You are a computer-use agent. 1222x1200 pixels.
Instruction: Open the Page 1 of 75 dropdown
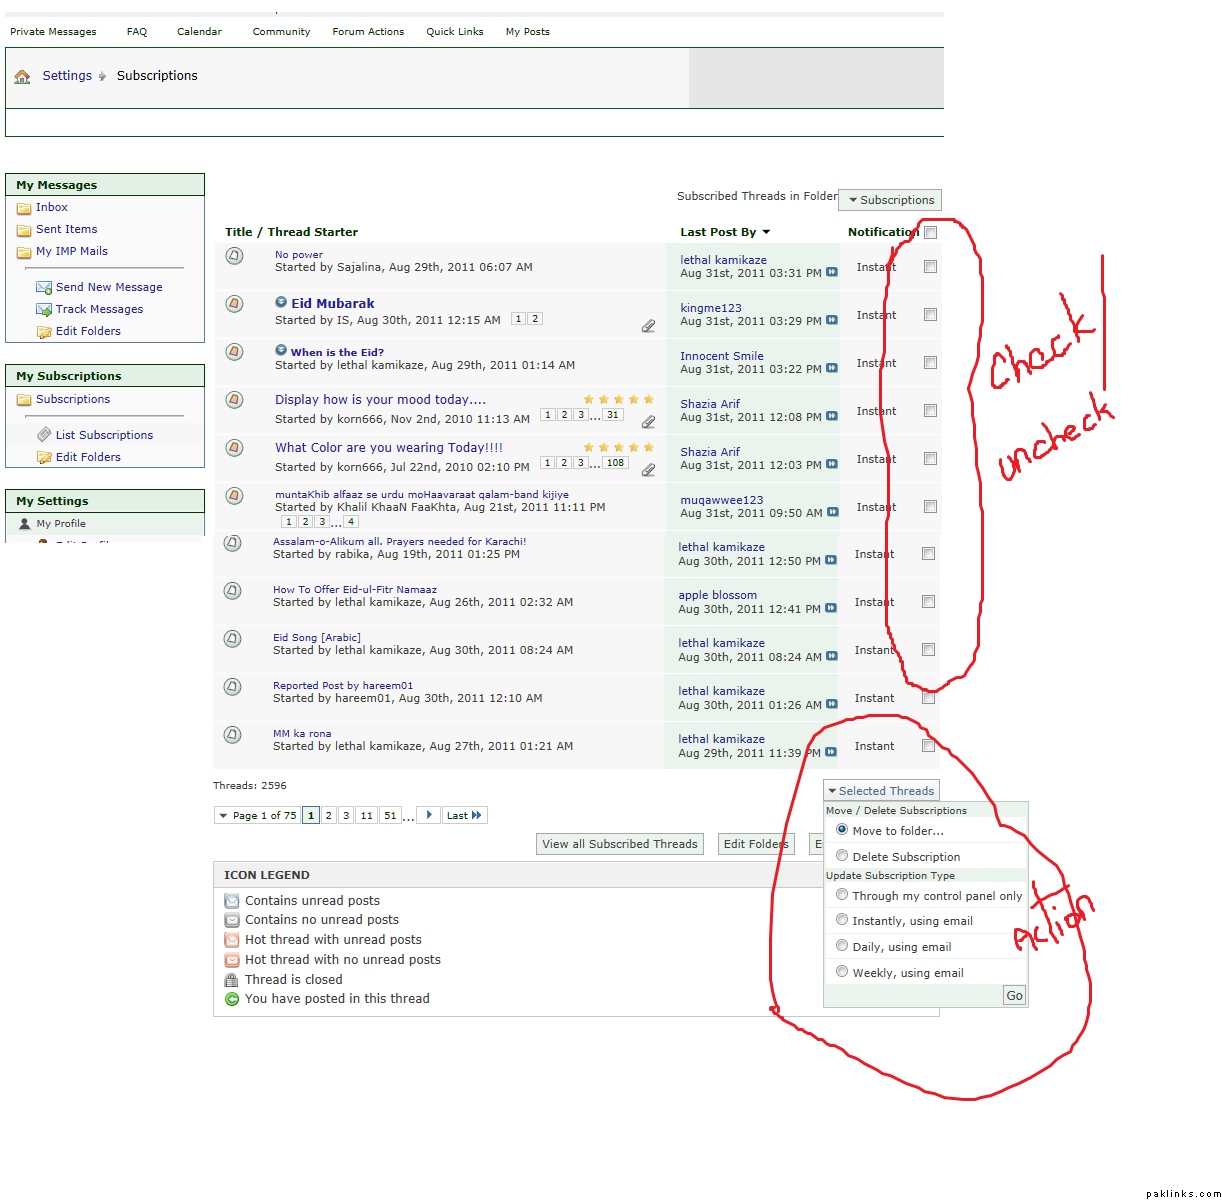pos(257,816)
